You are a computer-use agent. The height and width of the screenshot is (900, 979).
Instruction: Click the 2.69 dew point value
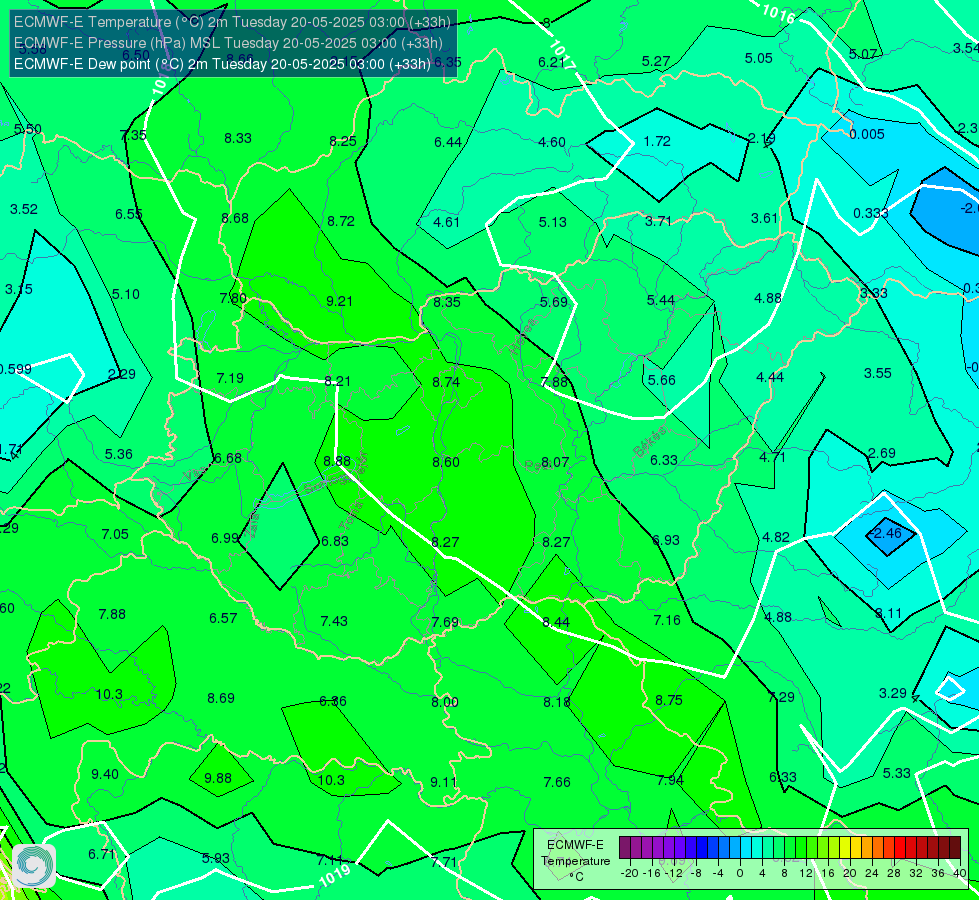(x=882, y=453)
